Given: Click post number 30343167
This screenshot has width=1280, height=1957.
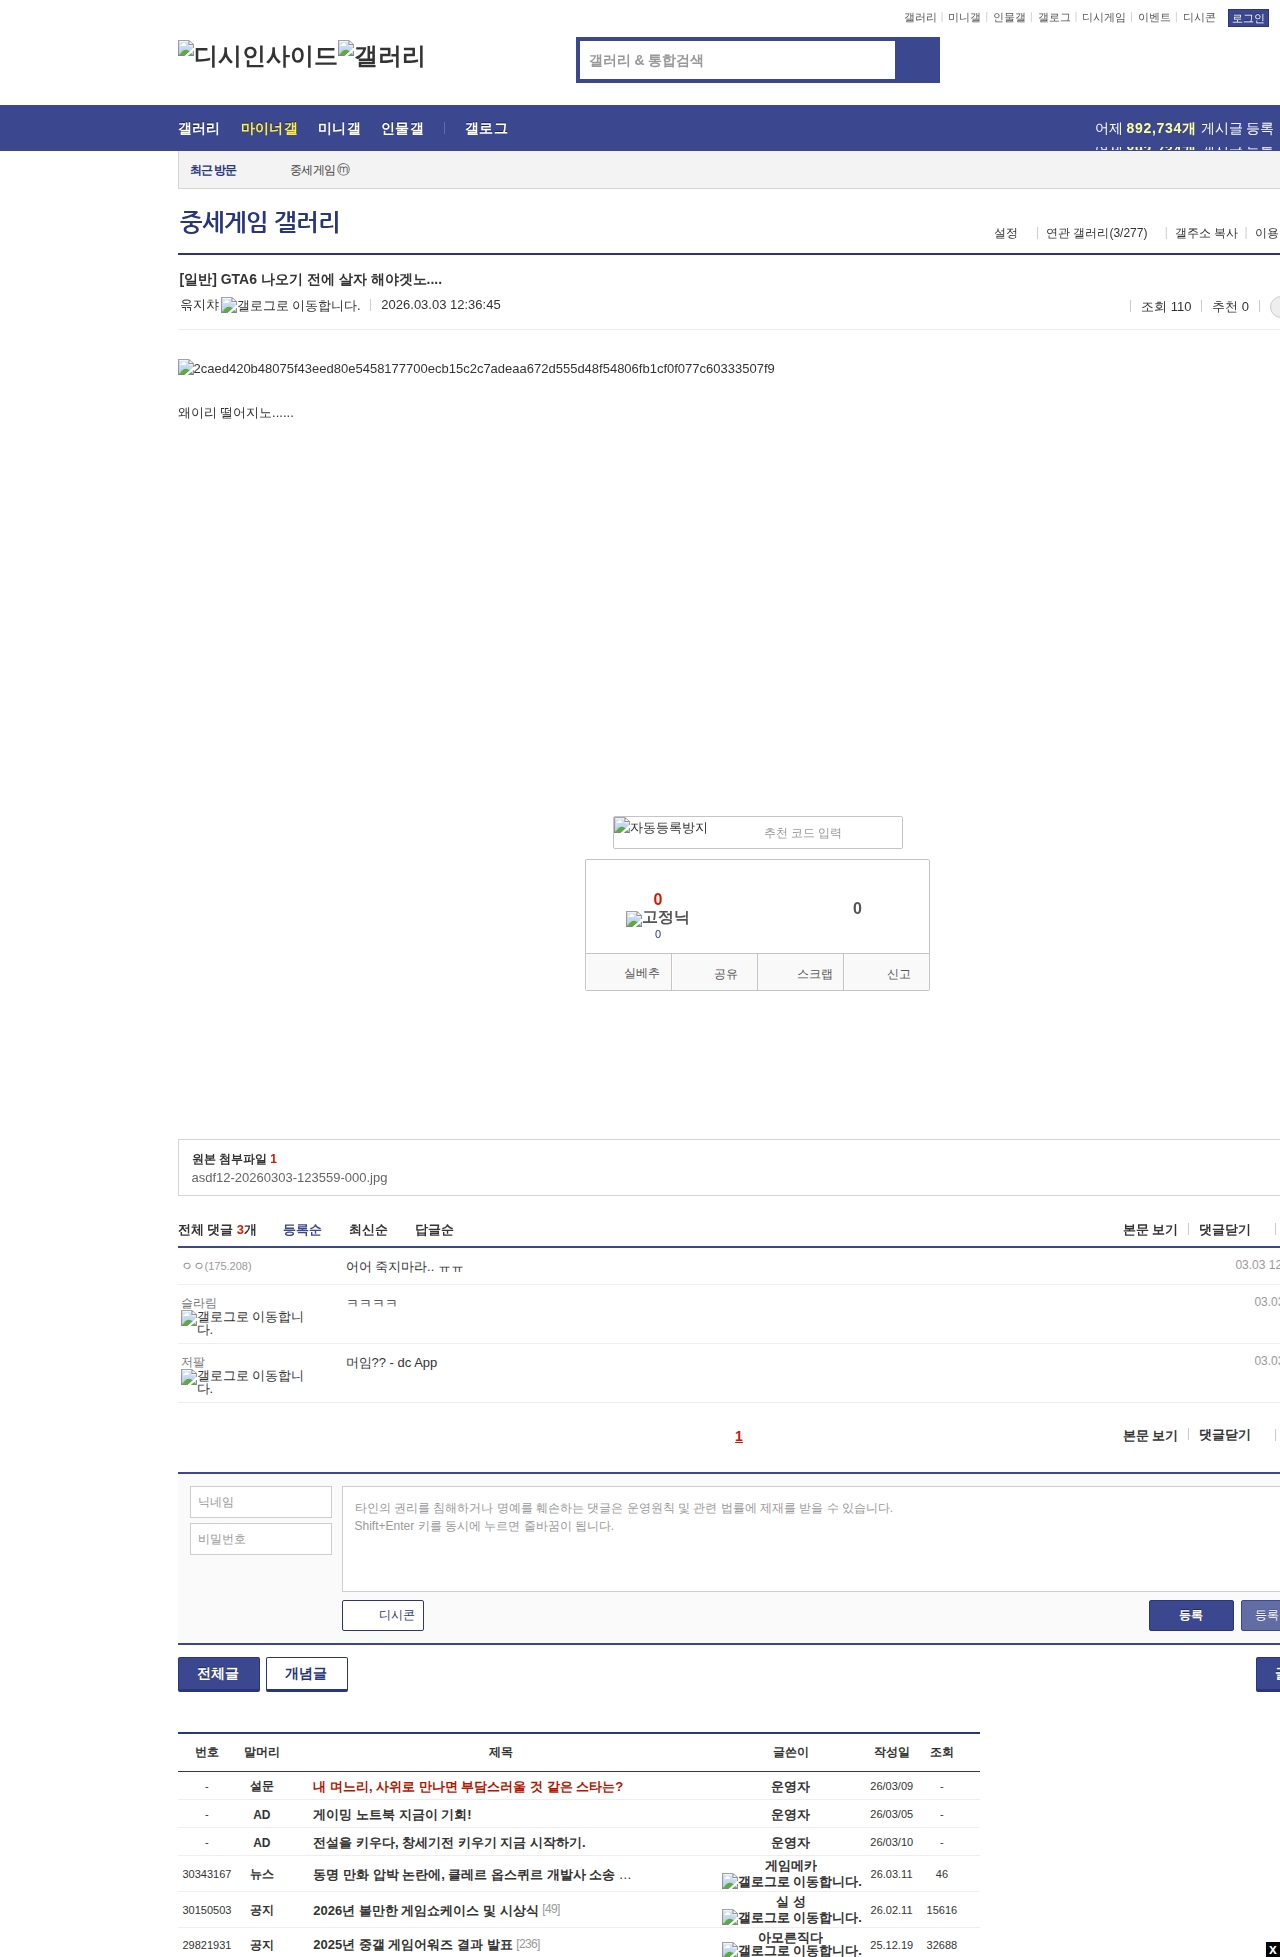Looking at the screenshot, I should [207, 1874].
